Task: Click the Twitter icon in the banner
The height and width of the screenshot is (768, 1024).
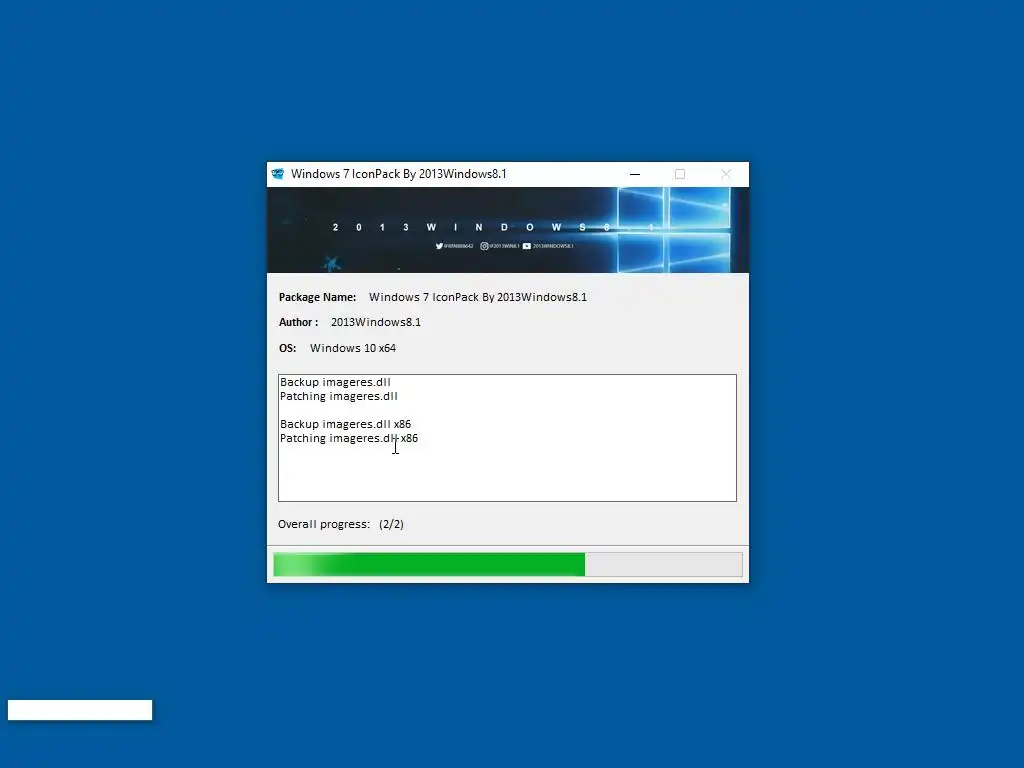Action: coord(439,246)
